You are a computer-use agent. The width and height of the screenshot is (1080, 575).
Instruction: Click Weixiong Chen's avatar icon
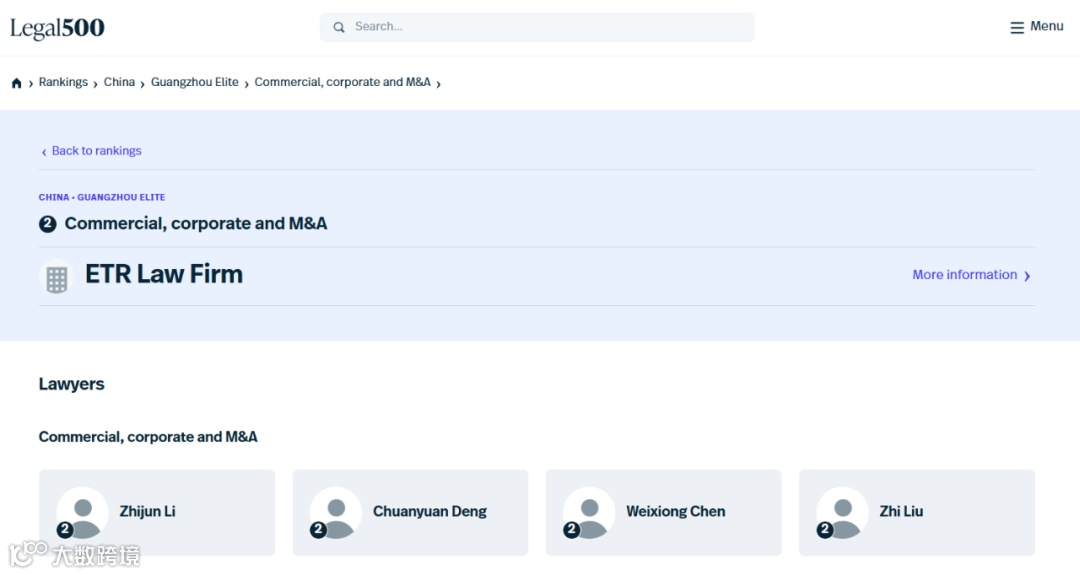(x=589, y=513)
